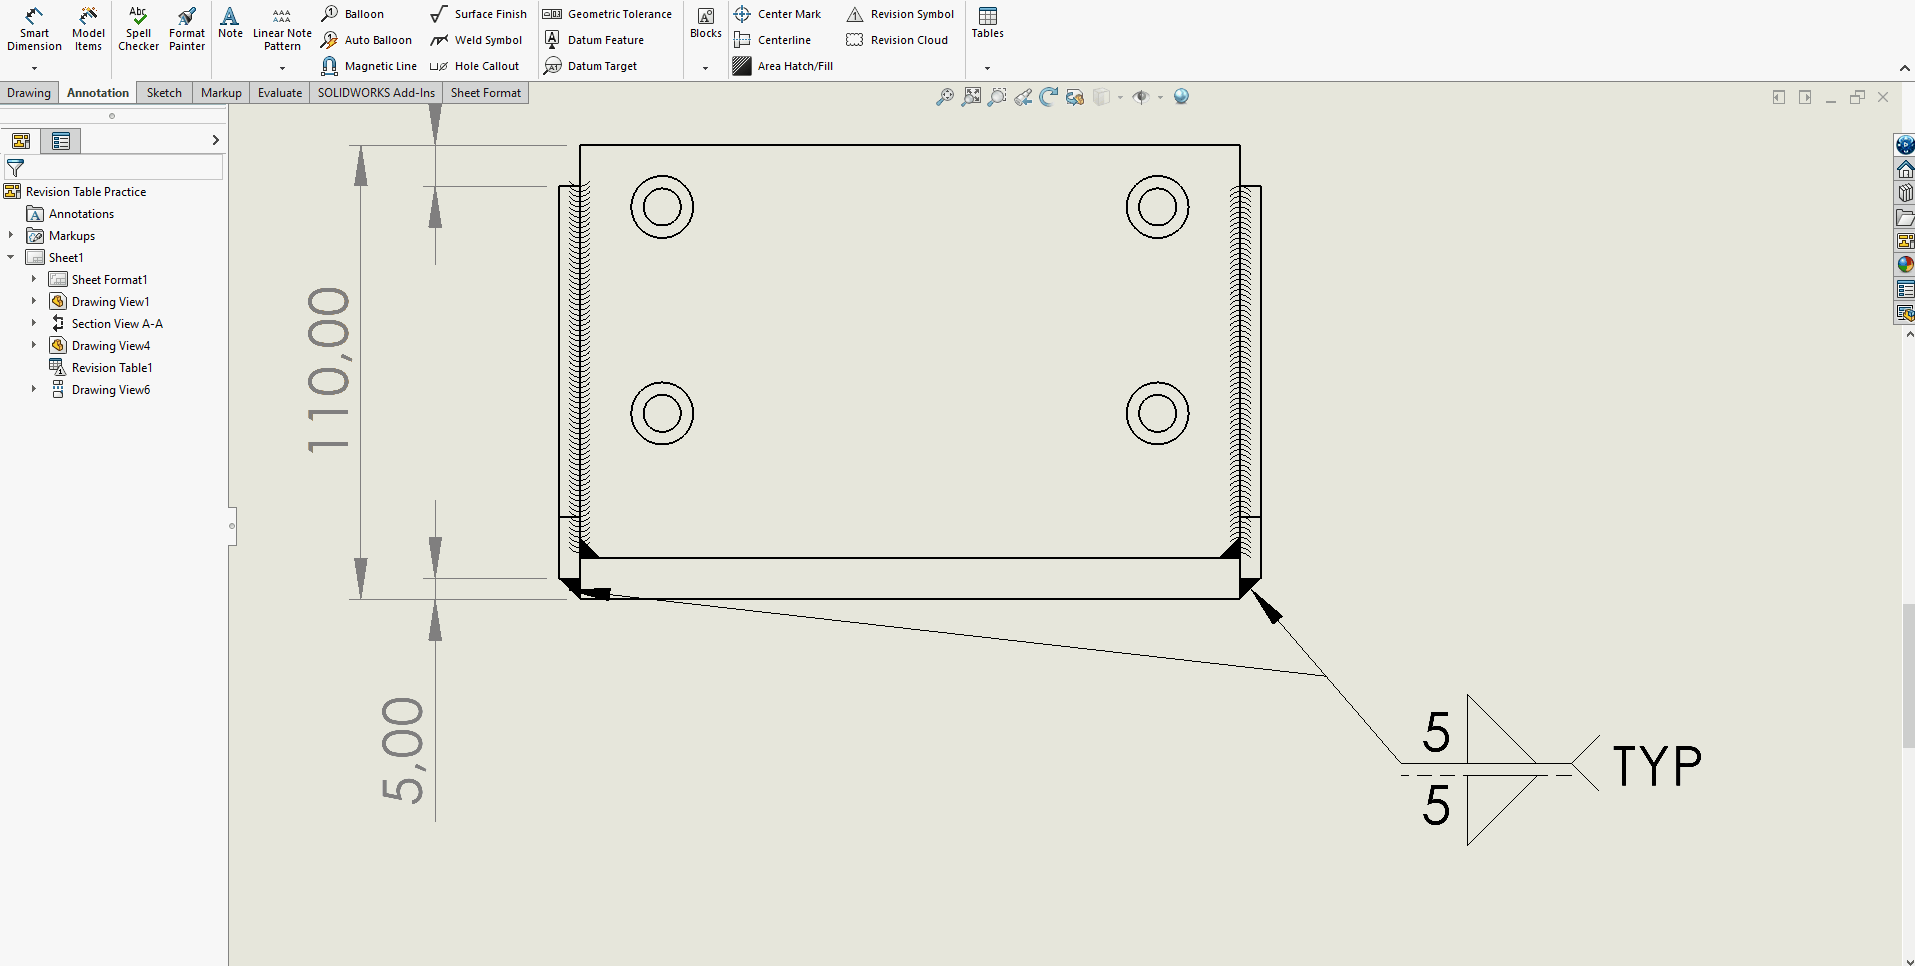The height and width of the screenshot is (966, 1915).
Task: Click the feature tree filter field
Action: (120, 168)
